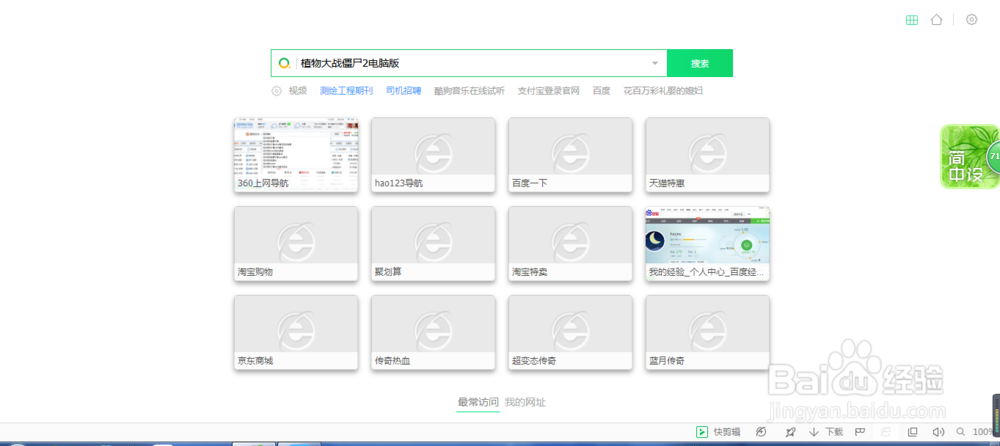This screenshot has height=446, width=1000.
Task: Open 快剪辑 in the status bar
Action: (x=718, y=432)
